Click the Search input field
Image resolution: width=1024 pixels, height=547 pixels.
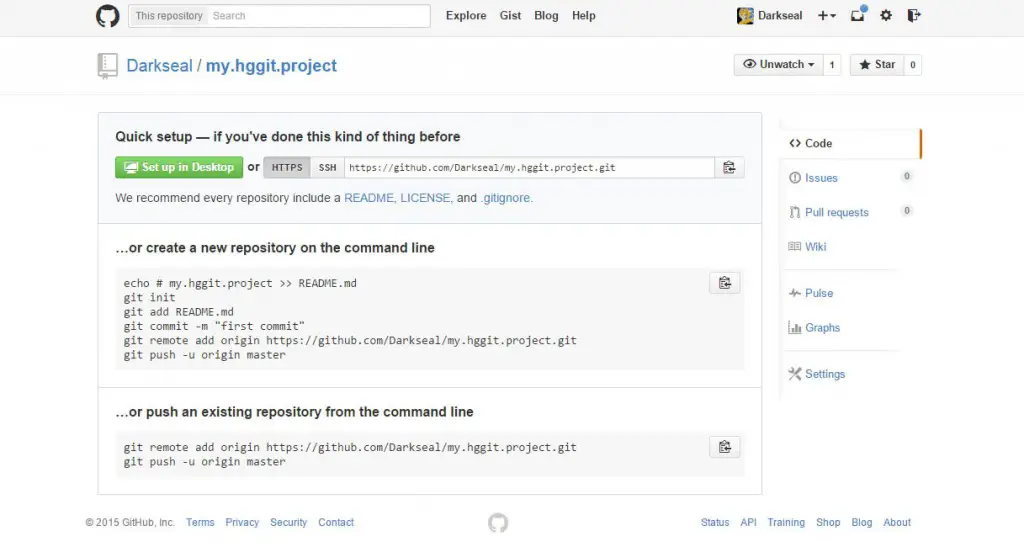319,16
